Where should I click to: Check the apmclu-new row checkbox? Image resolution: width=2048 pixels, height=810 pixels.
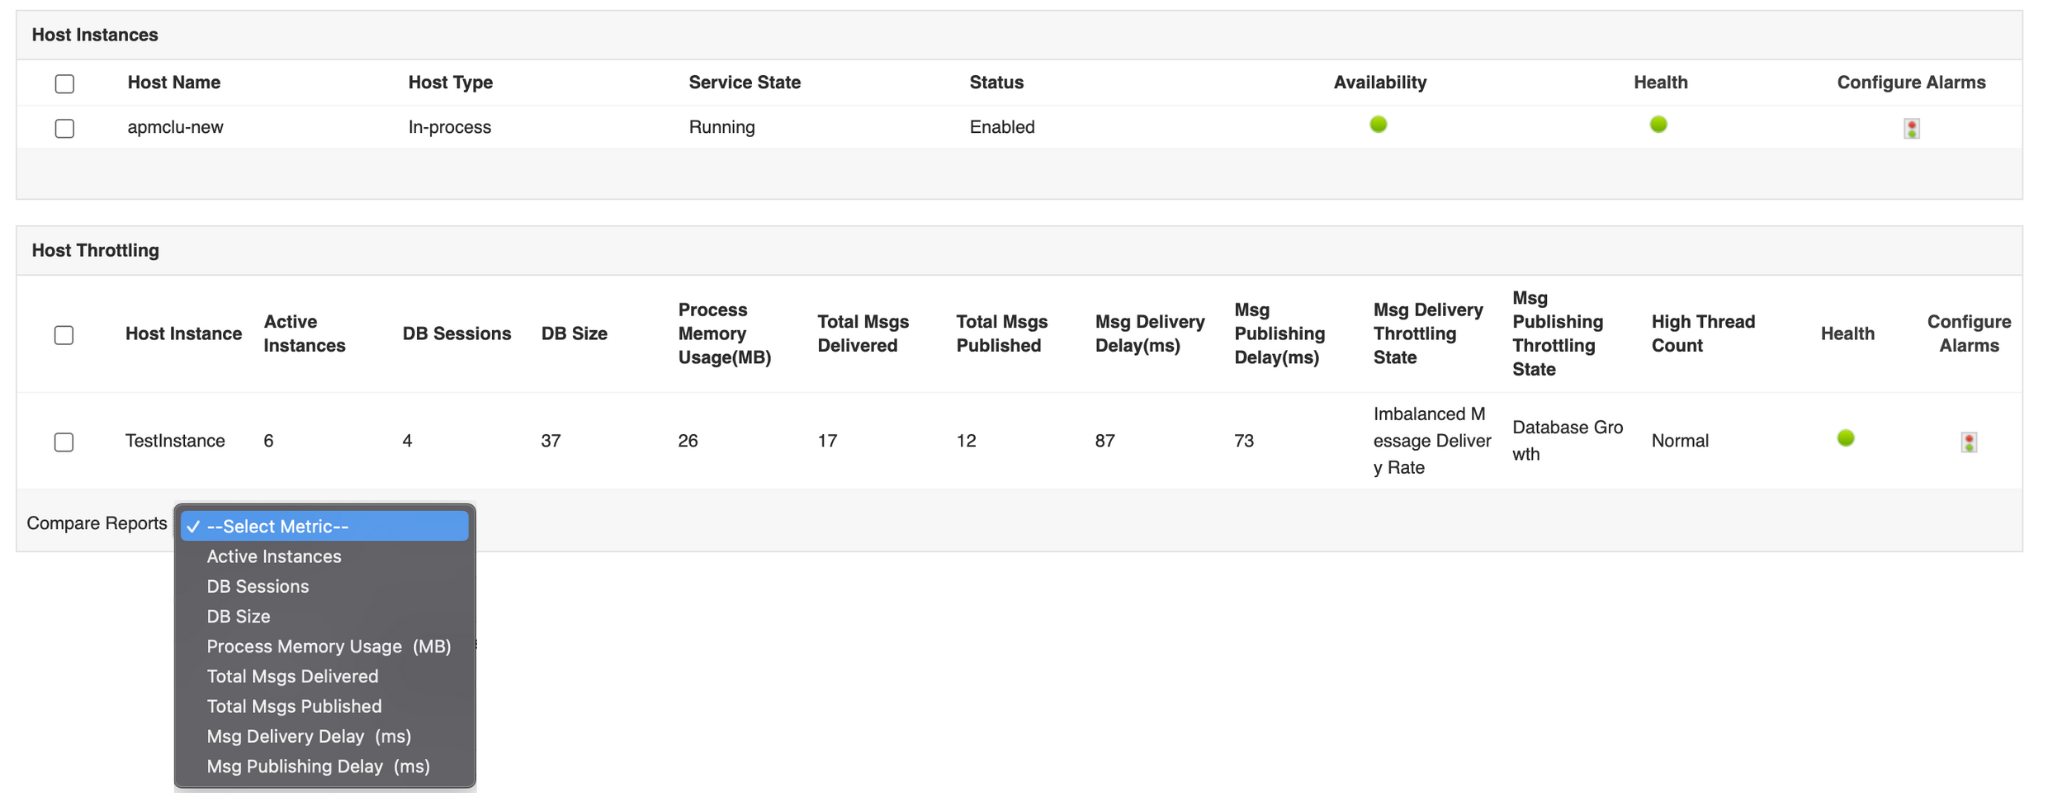pos(65,128)
